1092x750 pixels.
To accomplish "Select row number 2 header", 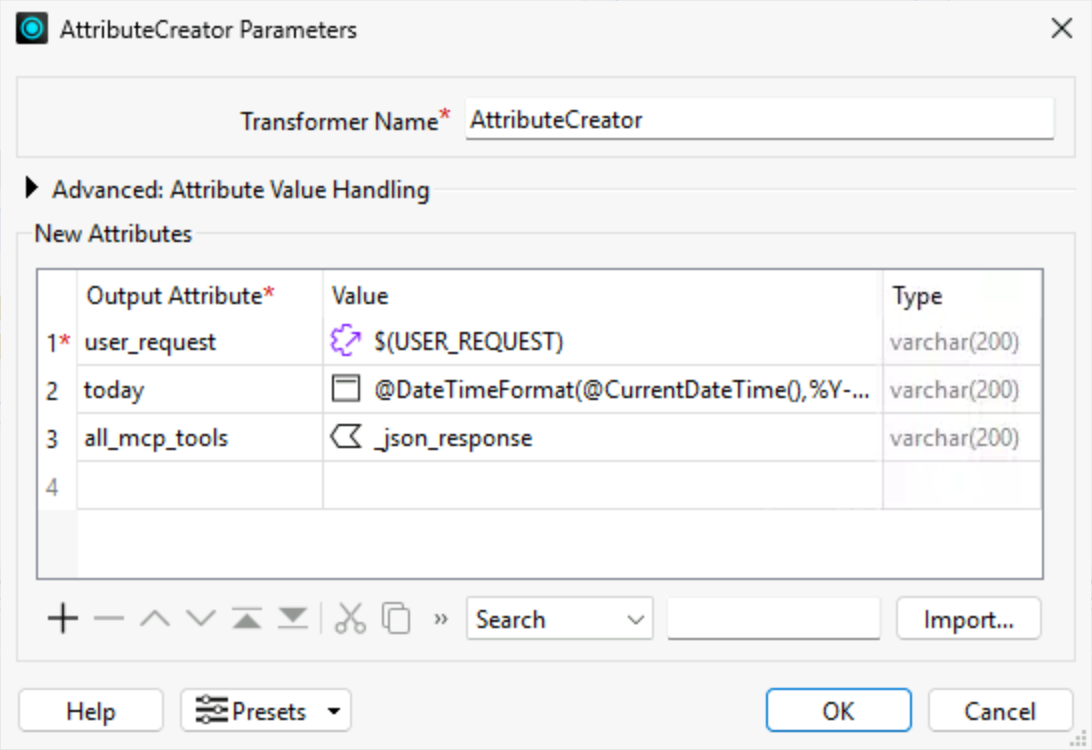I will click(x=58, y=390).
